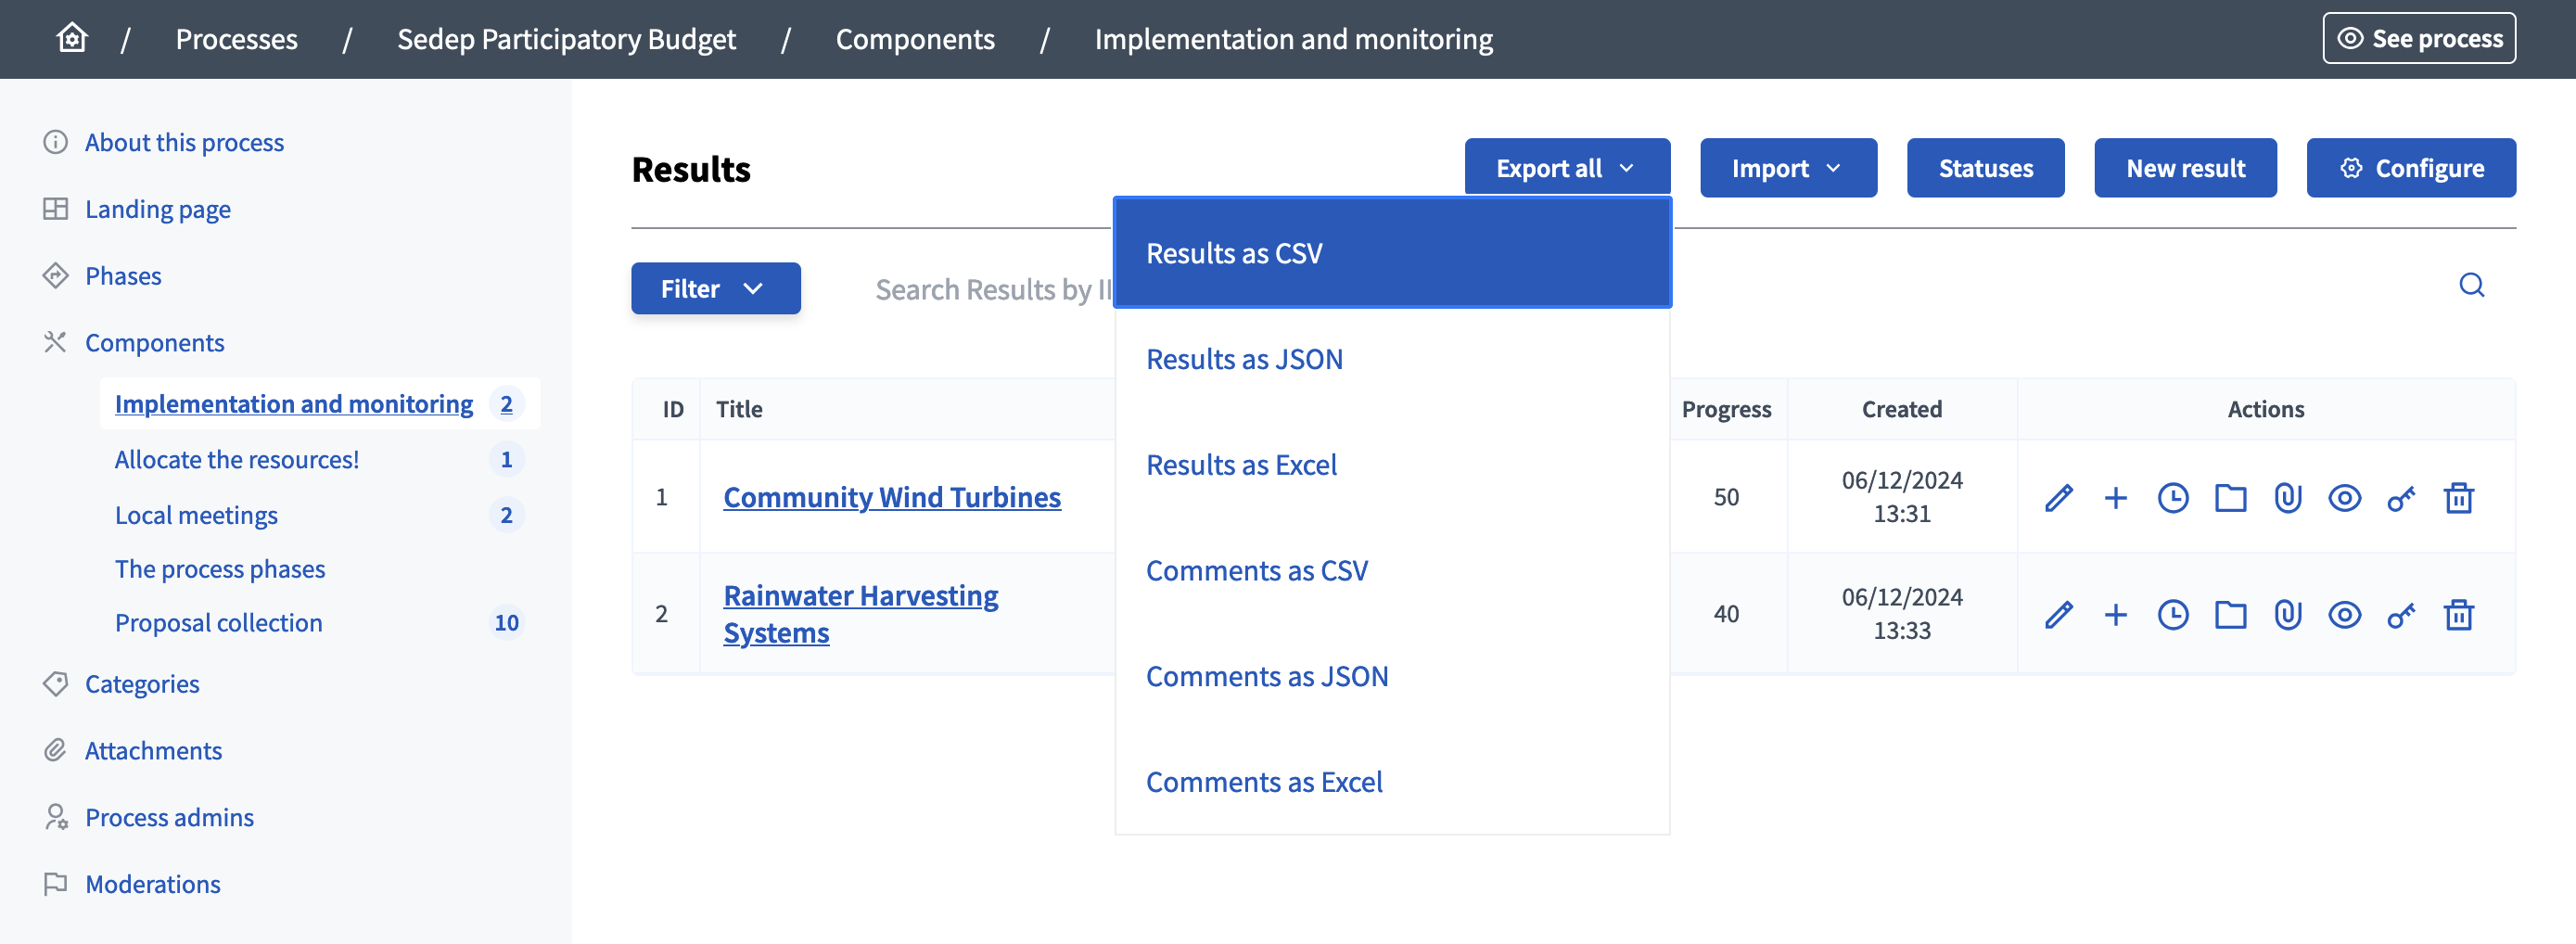
Task: Delete the Rainwater Harvesting Systems result
Action: [2459, 614]
